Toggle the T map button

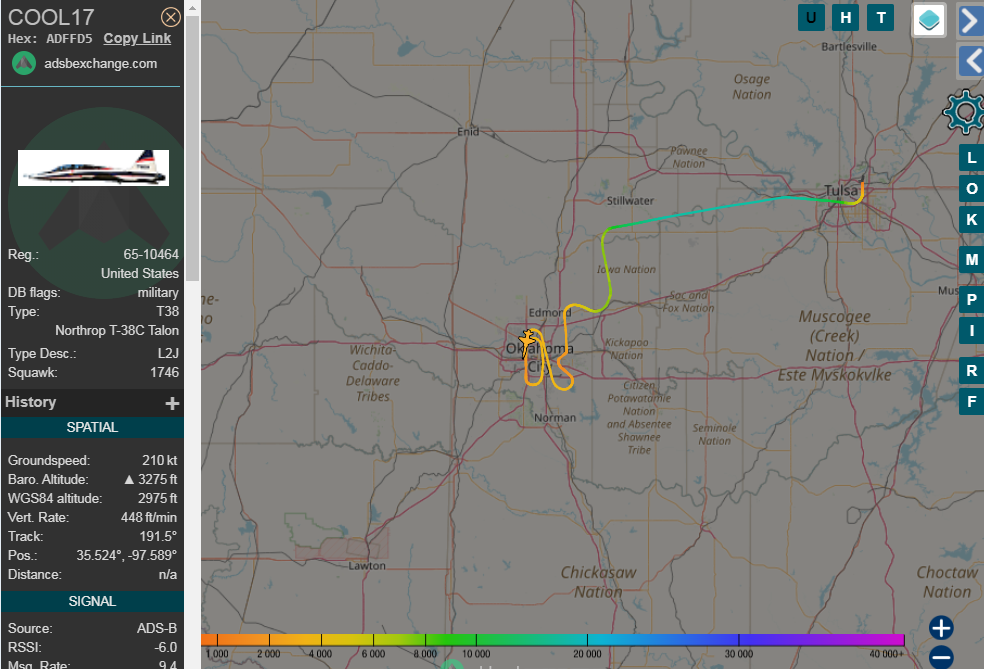click(x=880, y=18)
